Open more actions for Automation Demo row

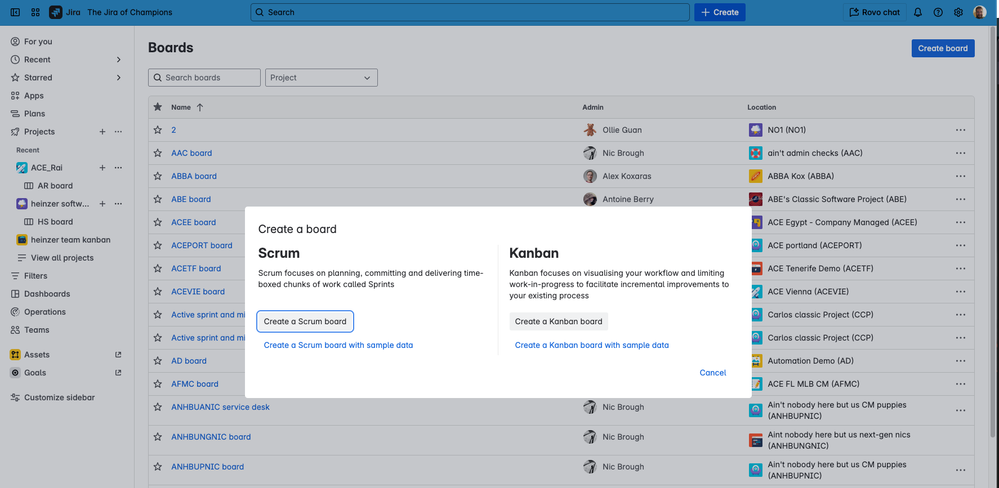coord(960,361)
